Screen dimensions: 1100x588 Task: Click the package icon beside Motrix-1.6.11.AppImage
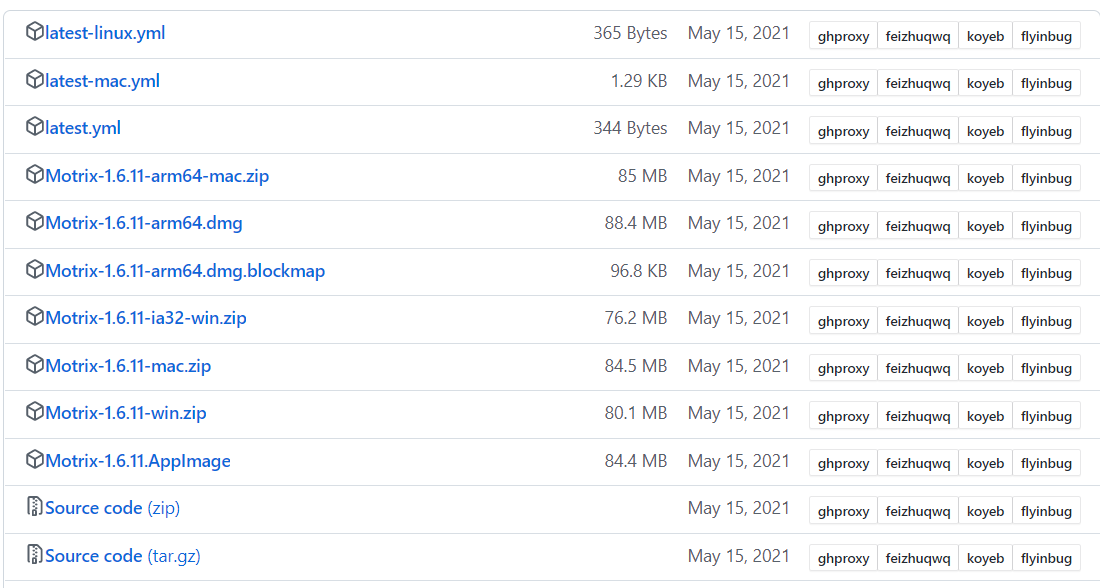click(x=35, y=460)
